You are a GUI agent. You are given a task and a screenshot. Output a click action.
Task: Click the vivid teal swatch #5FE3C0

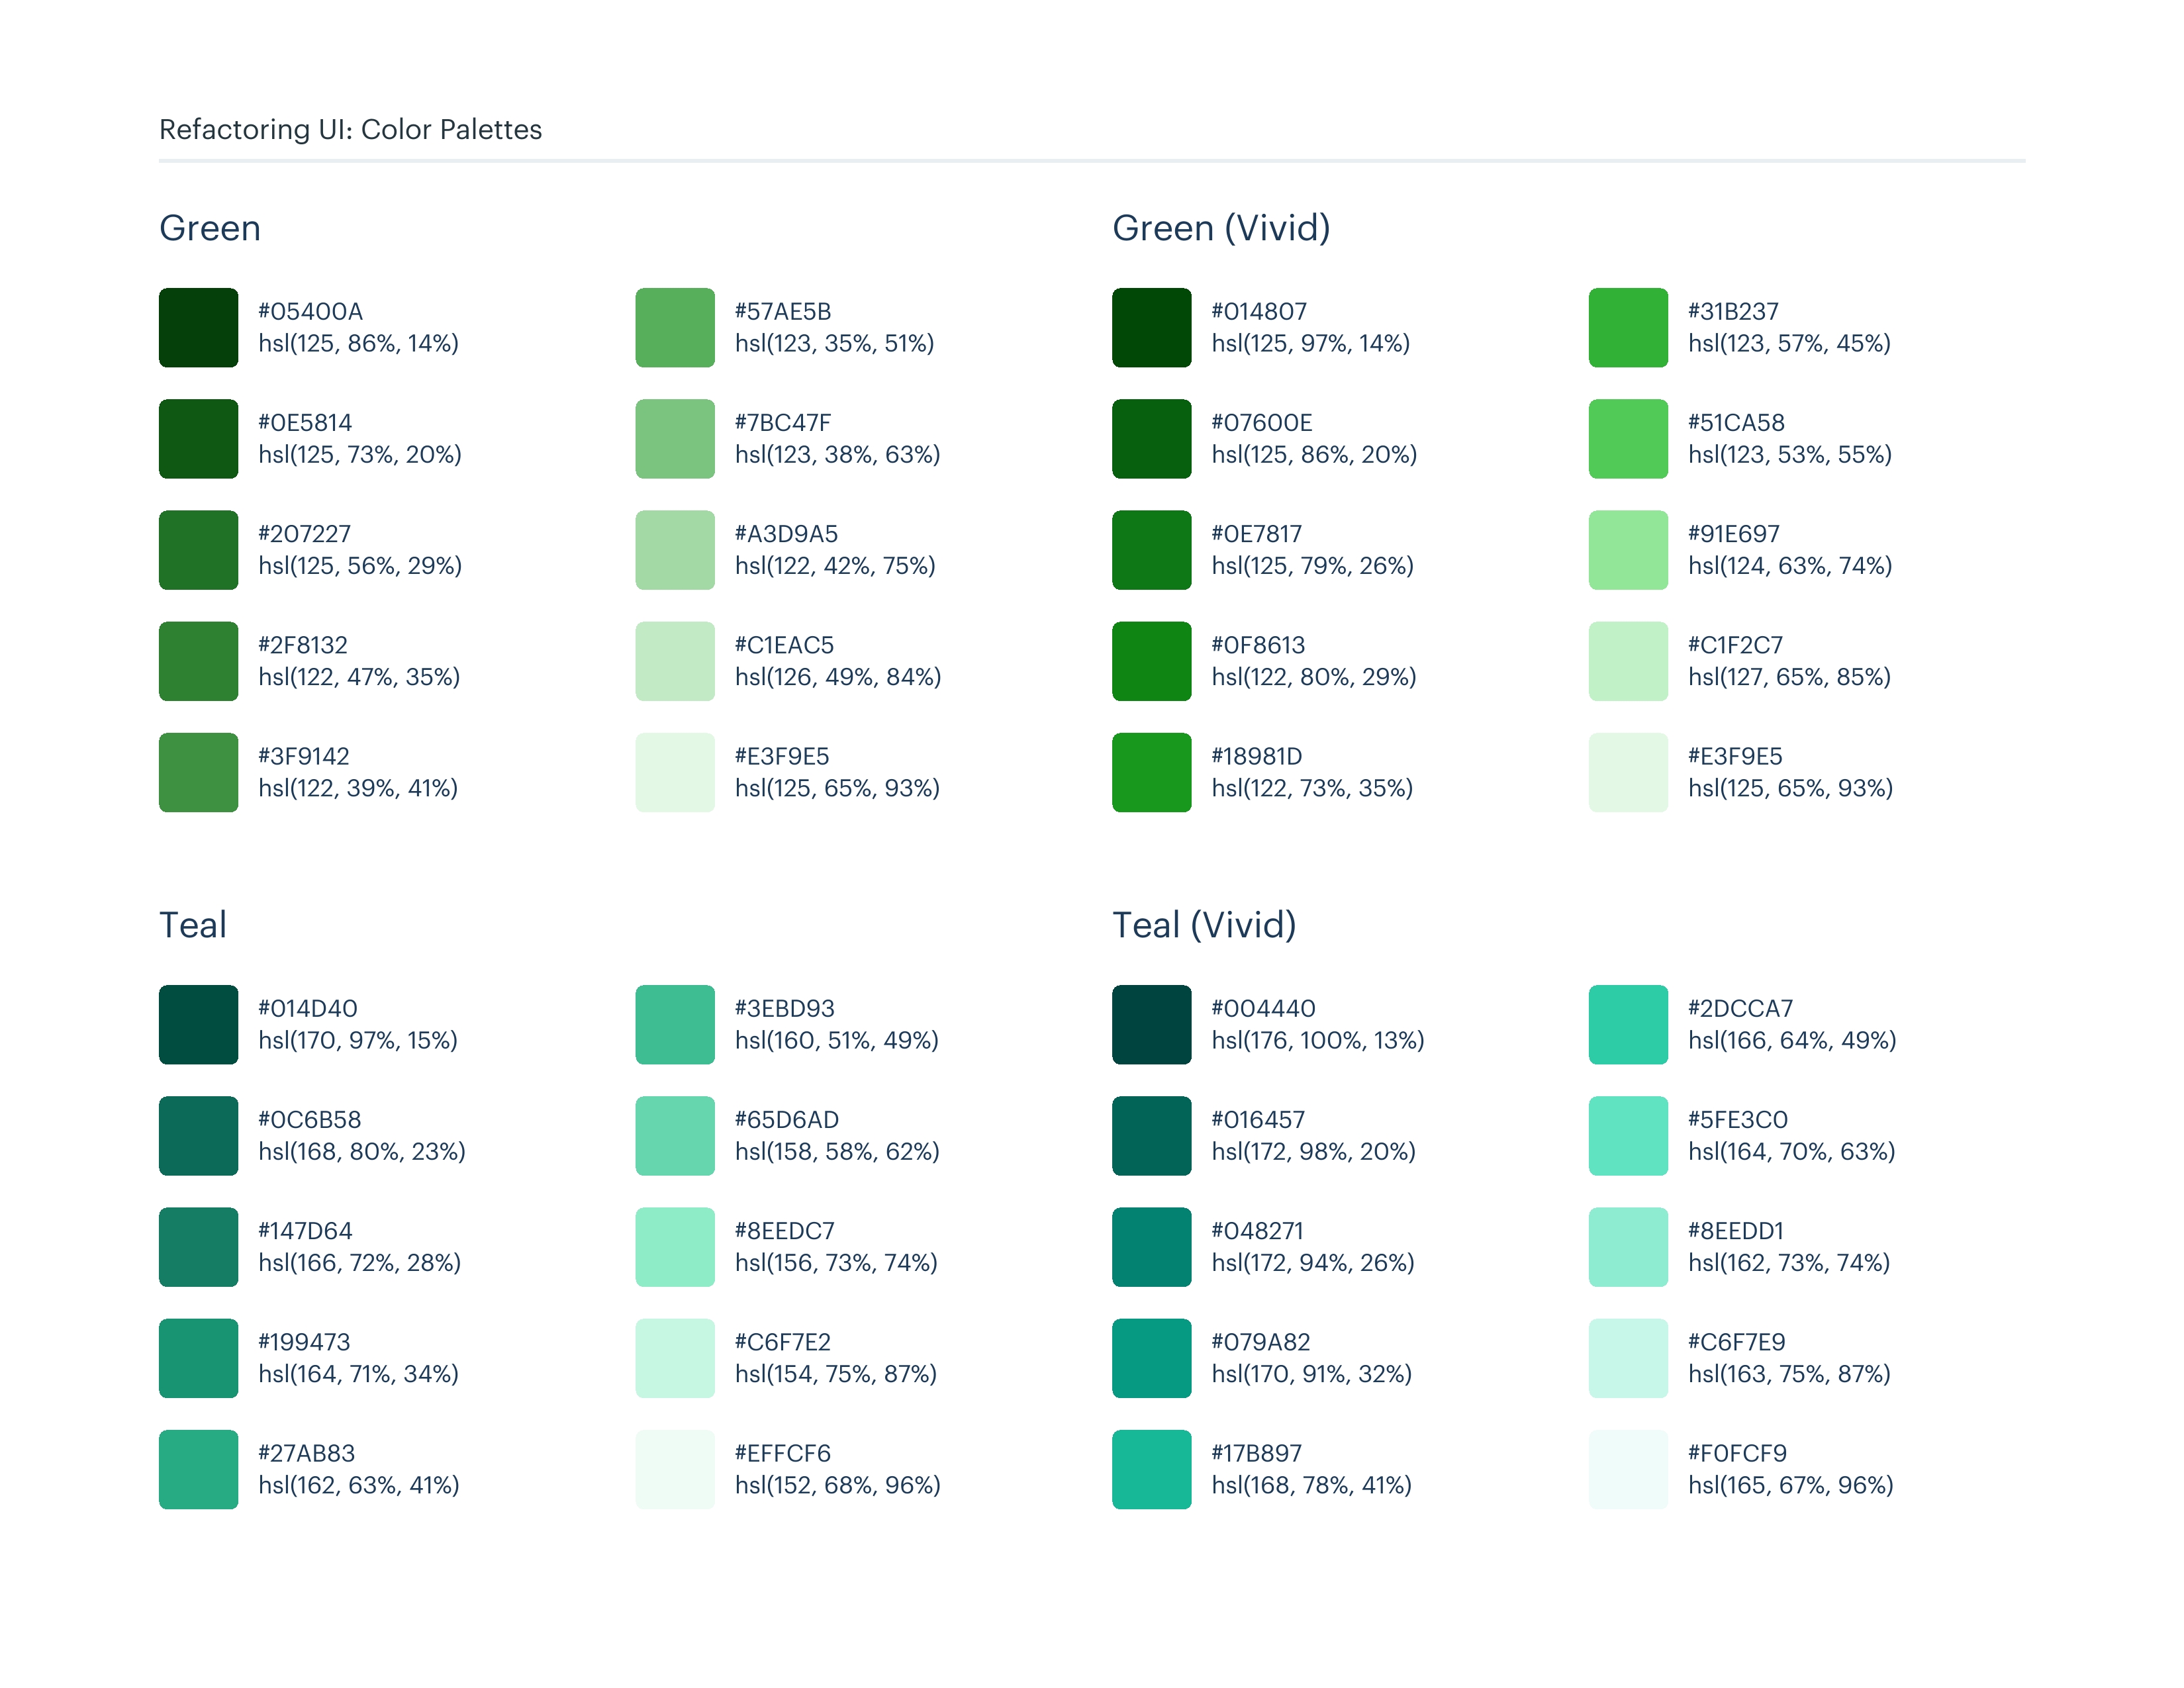[x=1628, y=1136]
